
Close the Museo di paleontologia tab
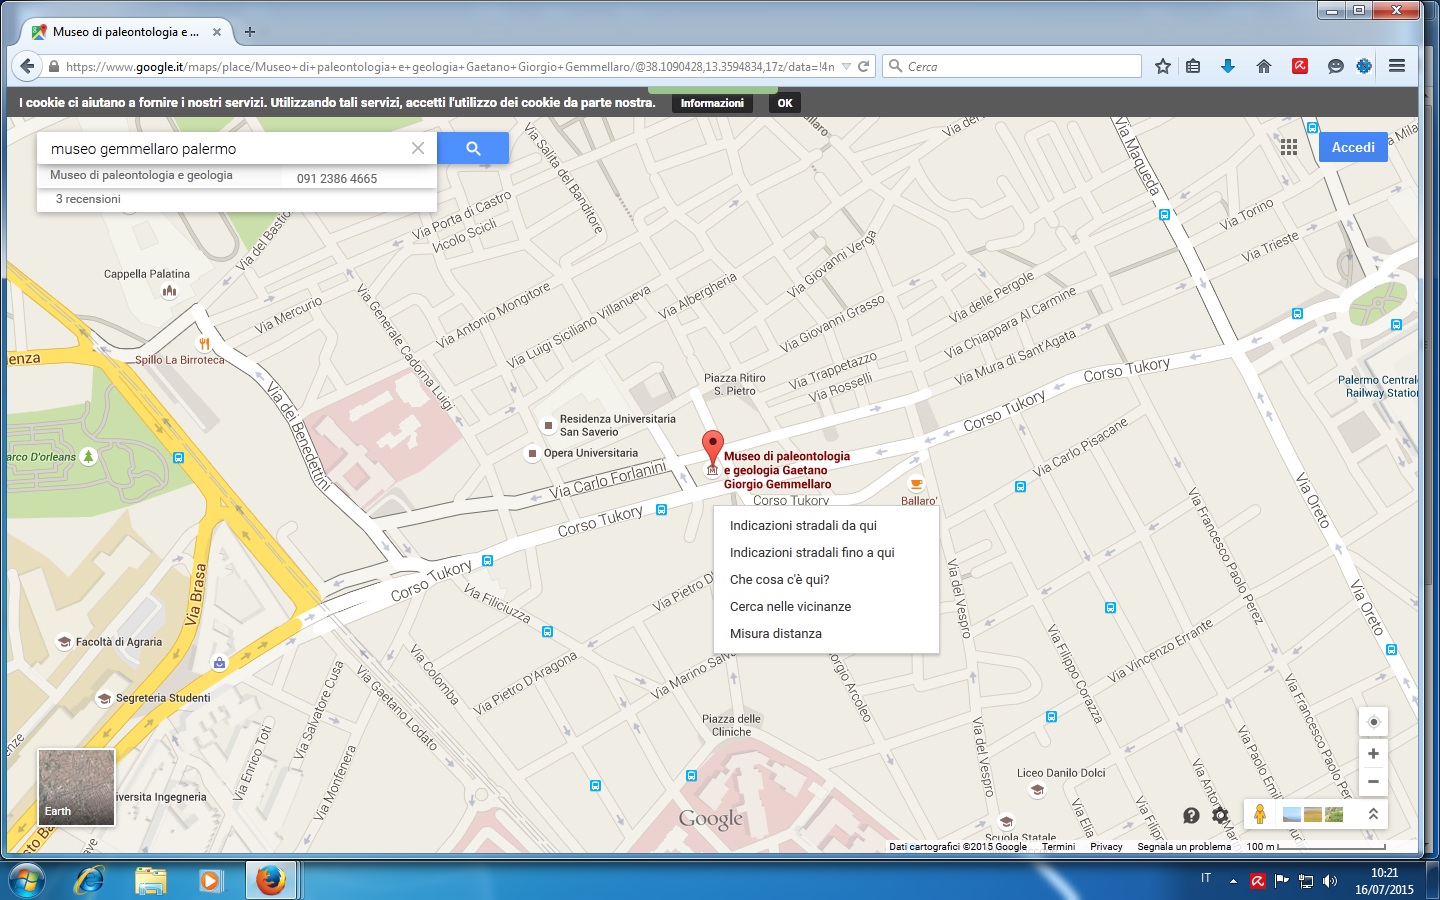[217, 32]
